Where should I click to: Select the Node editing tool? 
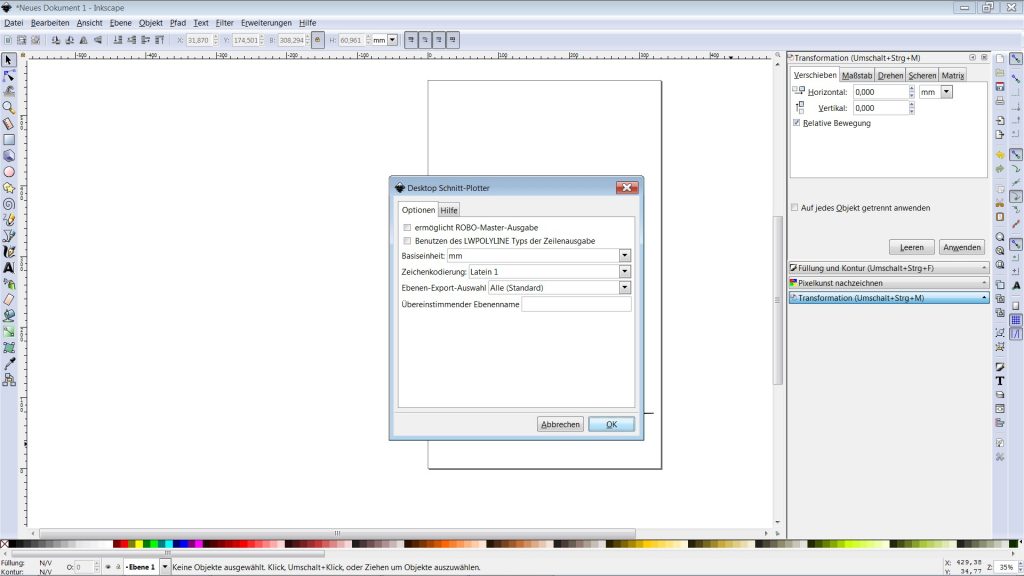(9, 75)
